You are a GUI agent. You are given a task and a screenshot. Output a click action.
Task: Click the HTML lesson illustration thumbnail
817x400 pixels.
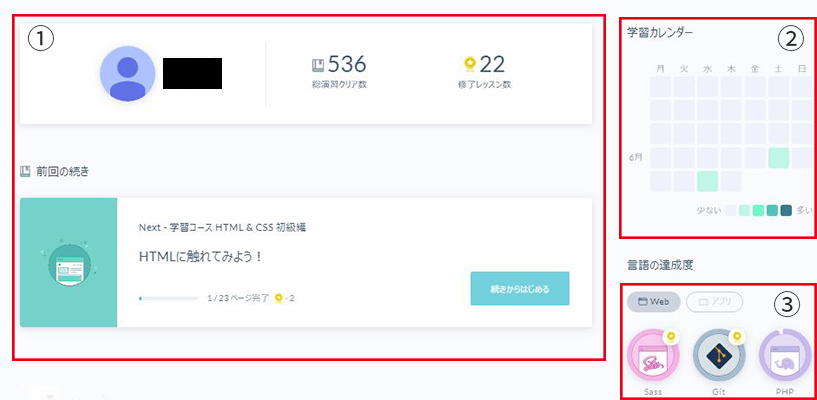[x=69, y=262]
